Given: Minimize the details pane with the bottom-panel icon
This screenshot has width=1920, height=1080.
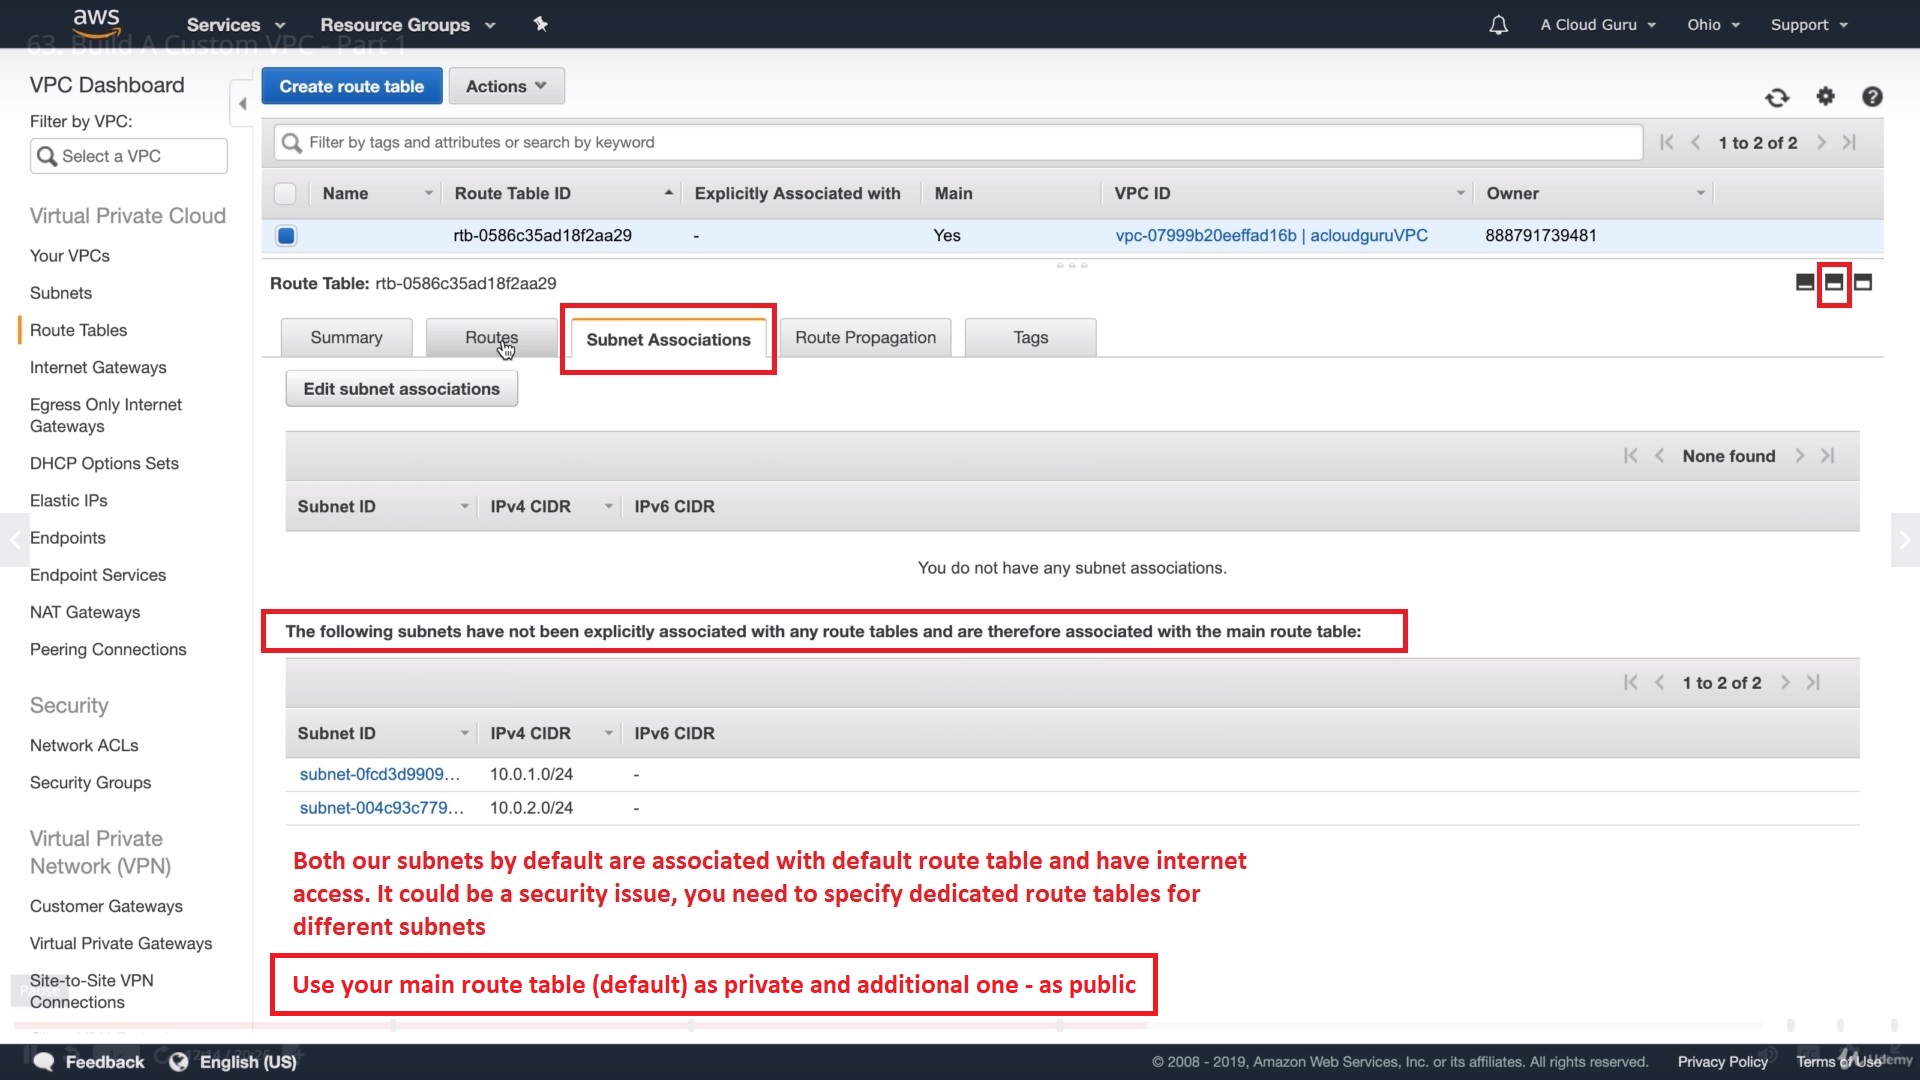Looking at the screenshot, I should [x=1805, y=283].
